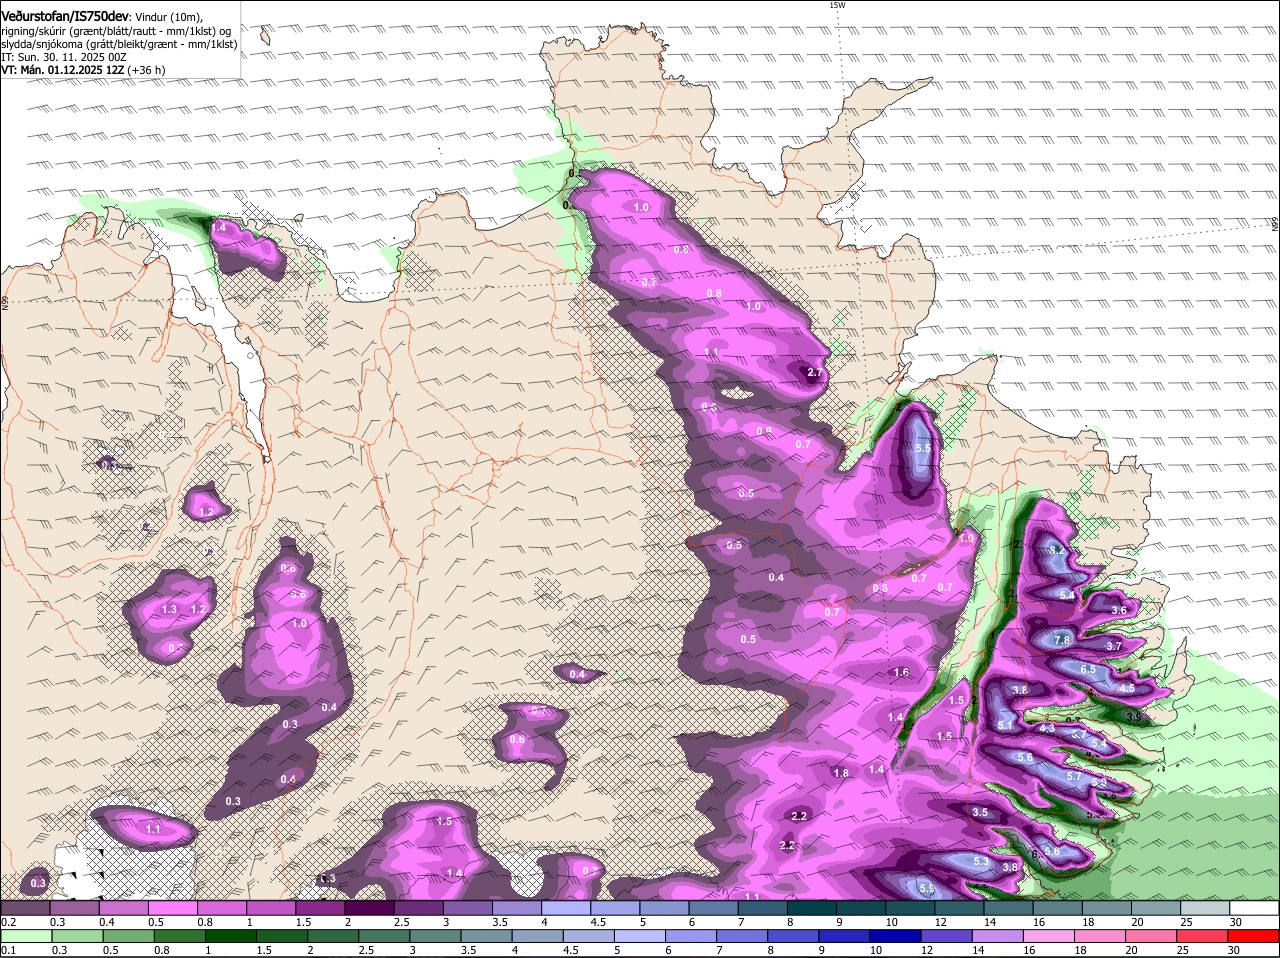1280x958 pixels.
Task: Click the 15W longitude label at top
Action: 837,5
